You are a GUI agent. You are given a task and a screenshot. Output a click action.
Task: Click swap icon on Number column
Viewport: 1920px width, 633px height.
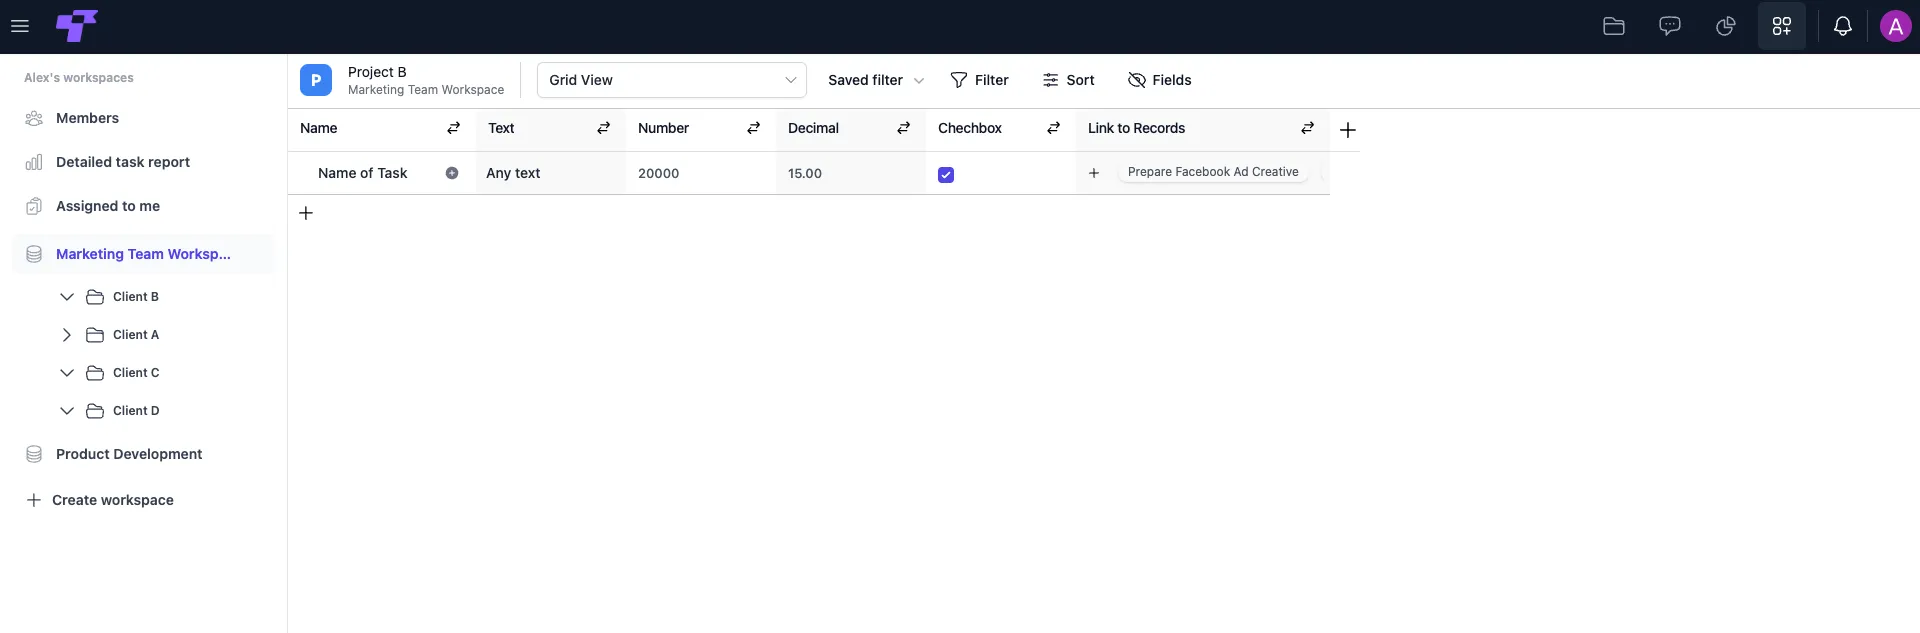754,128
